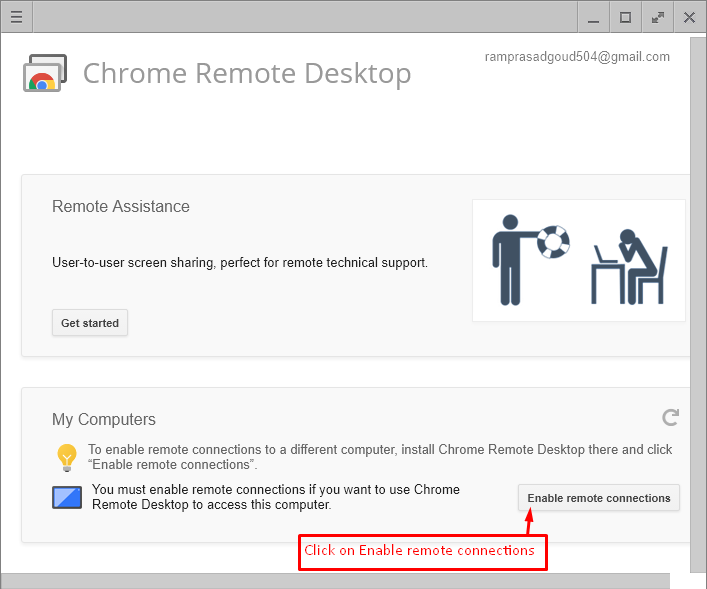
Task: Click the 'To enable remote connections' tip text
Action: point(380,457)
